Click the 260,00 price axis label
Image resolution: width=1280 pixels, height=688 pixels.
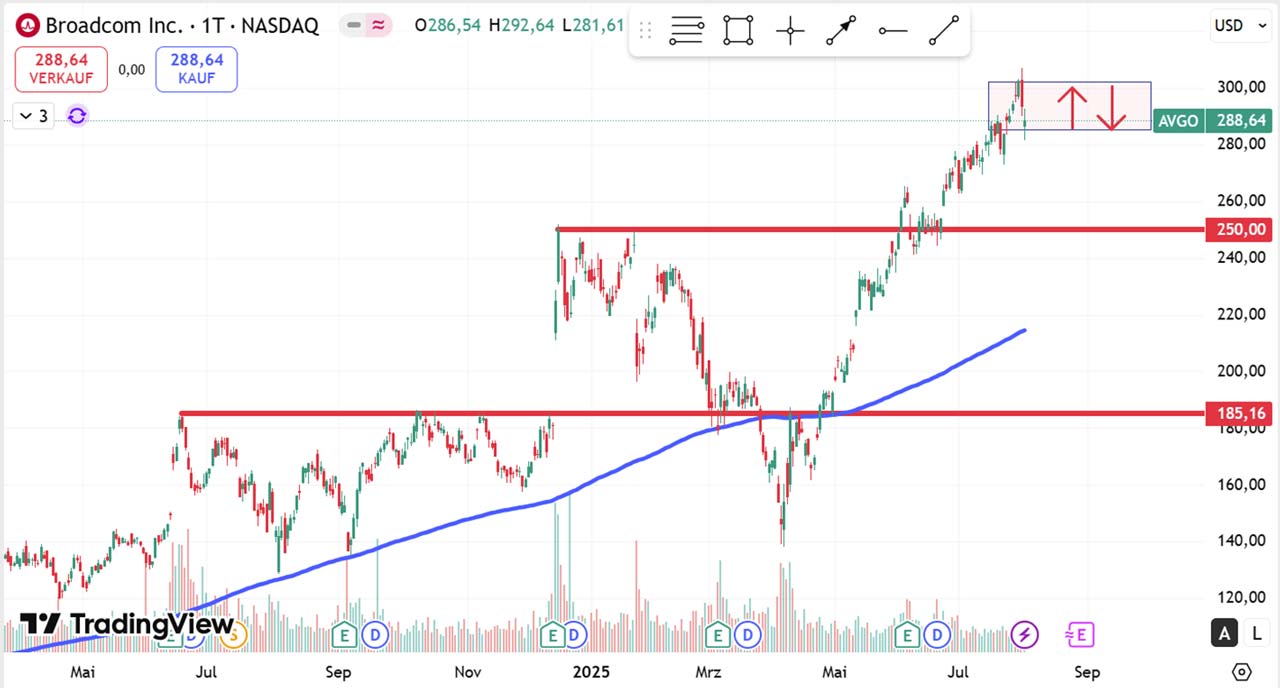[1241, 201]
